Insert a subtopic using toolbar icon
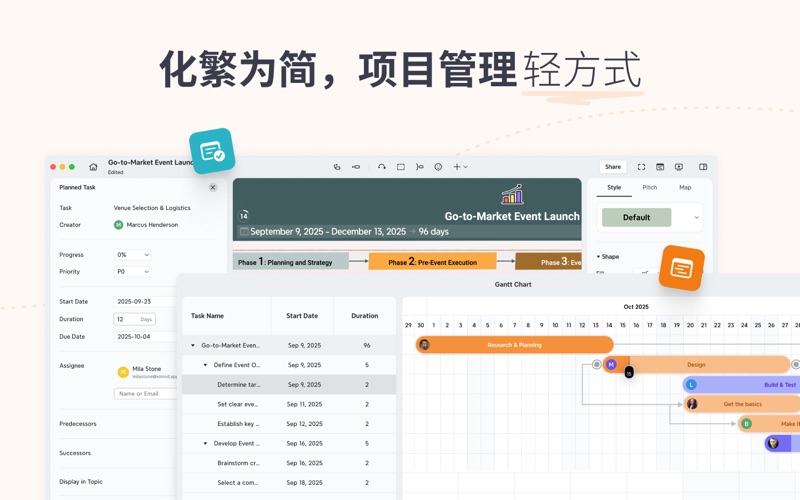 pyautogui.click(x=337, y=167)
